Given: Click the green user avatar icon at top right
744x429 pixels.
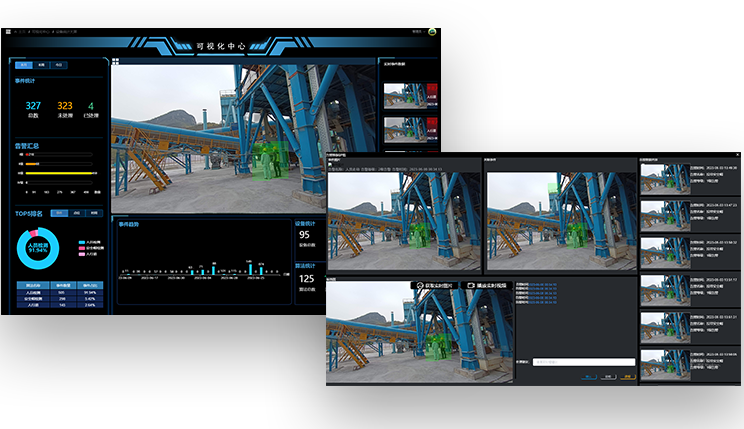Looking at the screenshot, I should point(432,31).
